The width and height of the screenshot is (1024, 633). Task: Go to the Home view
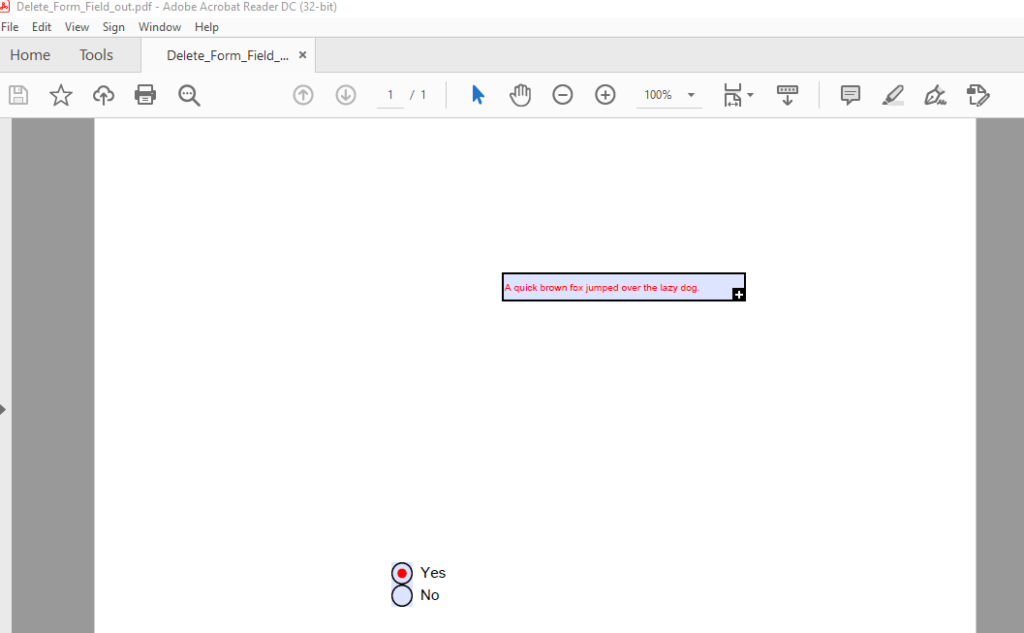30,55
